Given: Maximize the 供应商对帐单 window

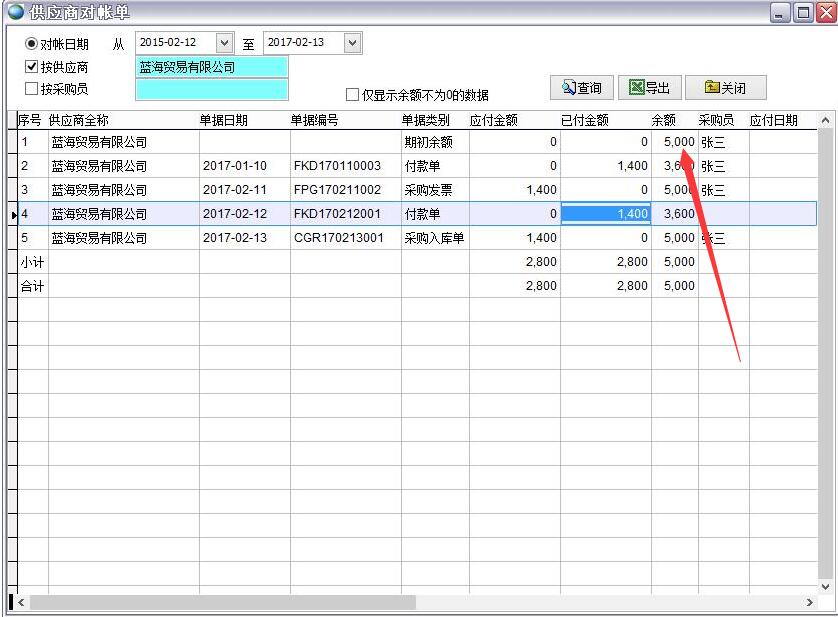Looking at the screenshot, I should pyautogui.click(x=802, y=13).
